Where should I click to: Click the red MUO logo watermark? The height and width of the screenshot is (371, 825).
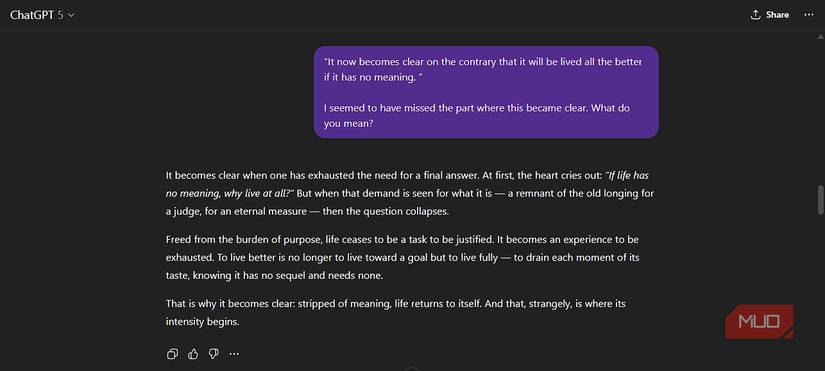coord(760,321)
